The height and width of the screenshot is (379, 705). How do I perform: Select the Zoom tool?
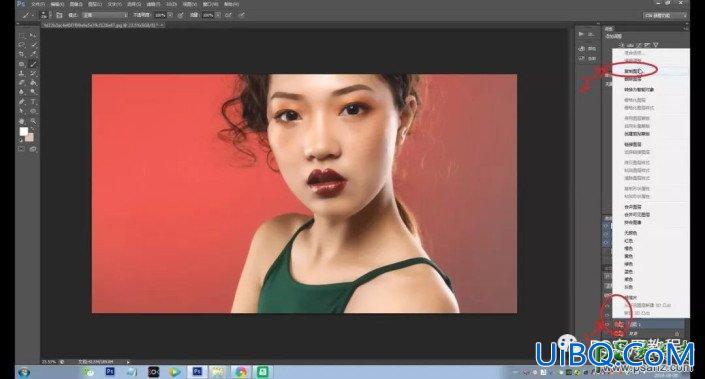click(x=33, y=121)
